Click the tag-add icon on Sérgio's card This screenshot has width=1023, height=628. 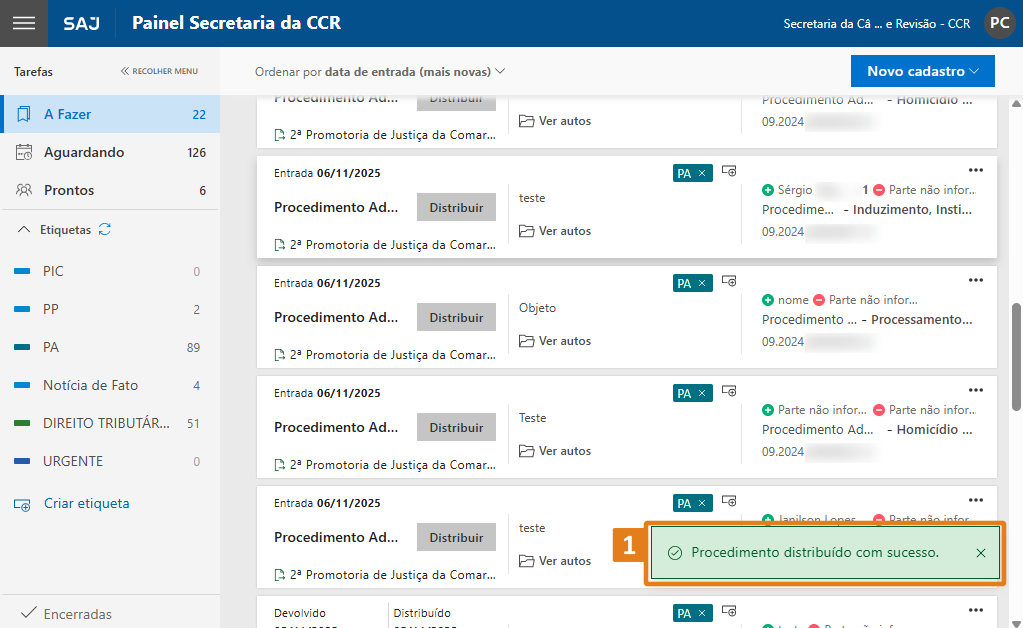(730, 172)
